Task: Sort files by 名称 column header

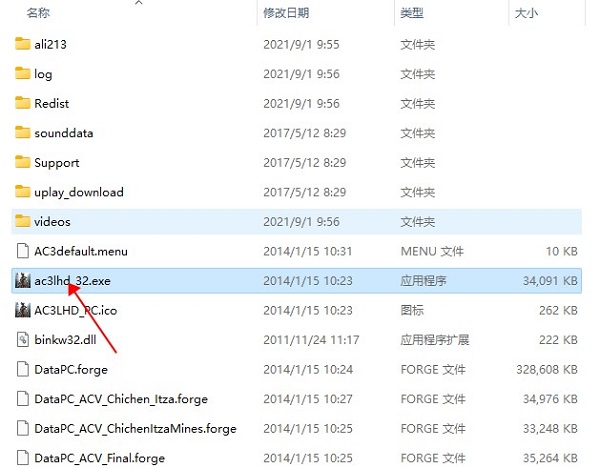Action: point(38,13)
